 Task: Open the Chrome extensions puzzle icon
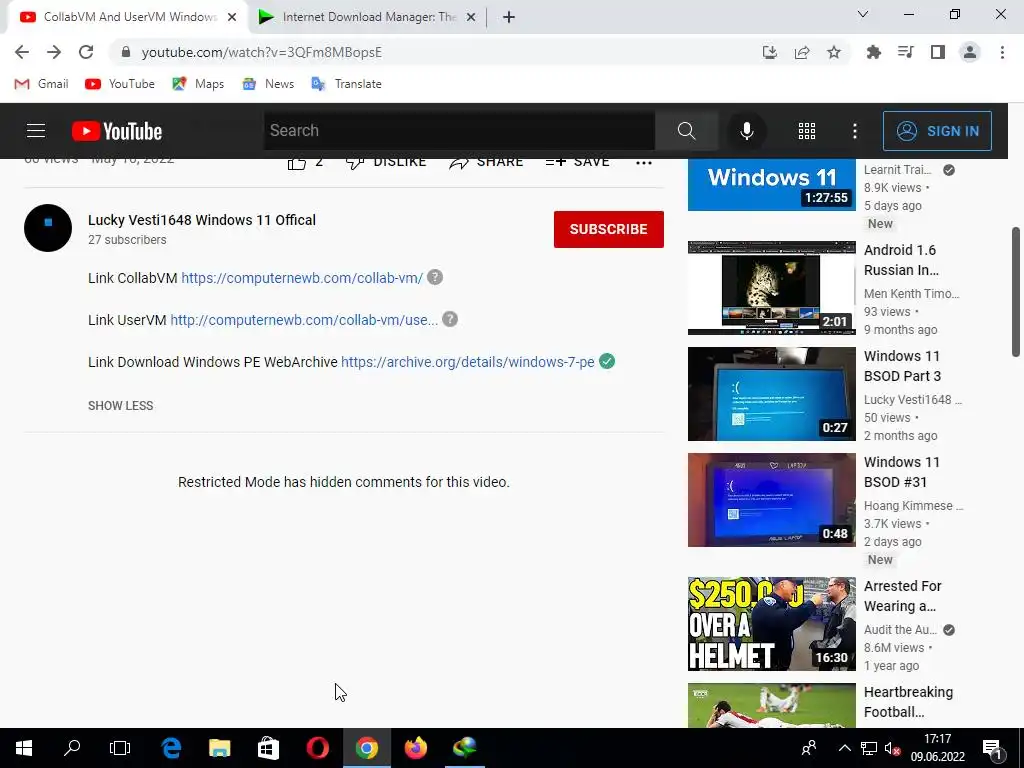point(873,52)
